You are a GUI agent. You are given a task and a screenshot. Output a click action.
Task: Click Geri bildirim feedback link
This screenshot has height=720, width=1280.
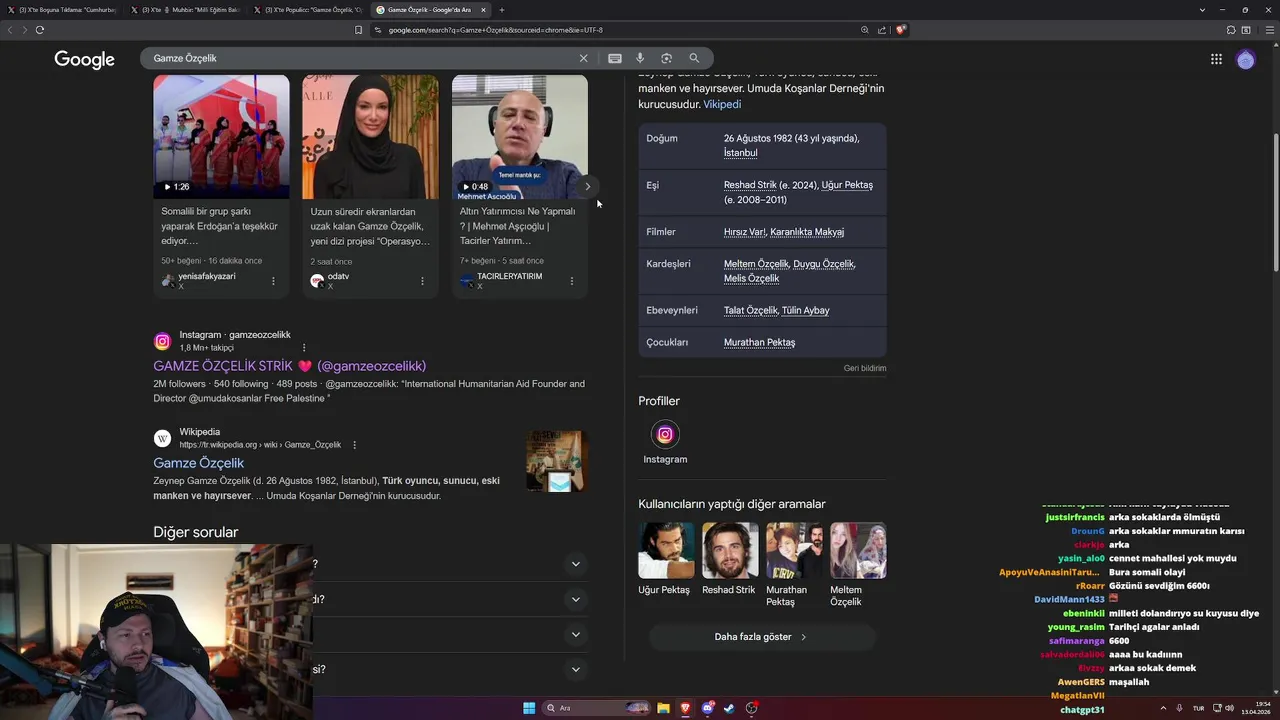(865, 368)
